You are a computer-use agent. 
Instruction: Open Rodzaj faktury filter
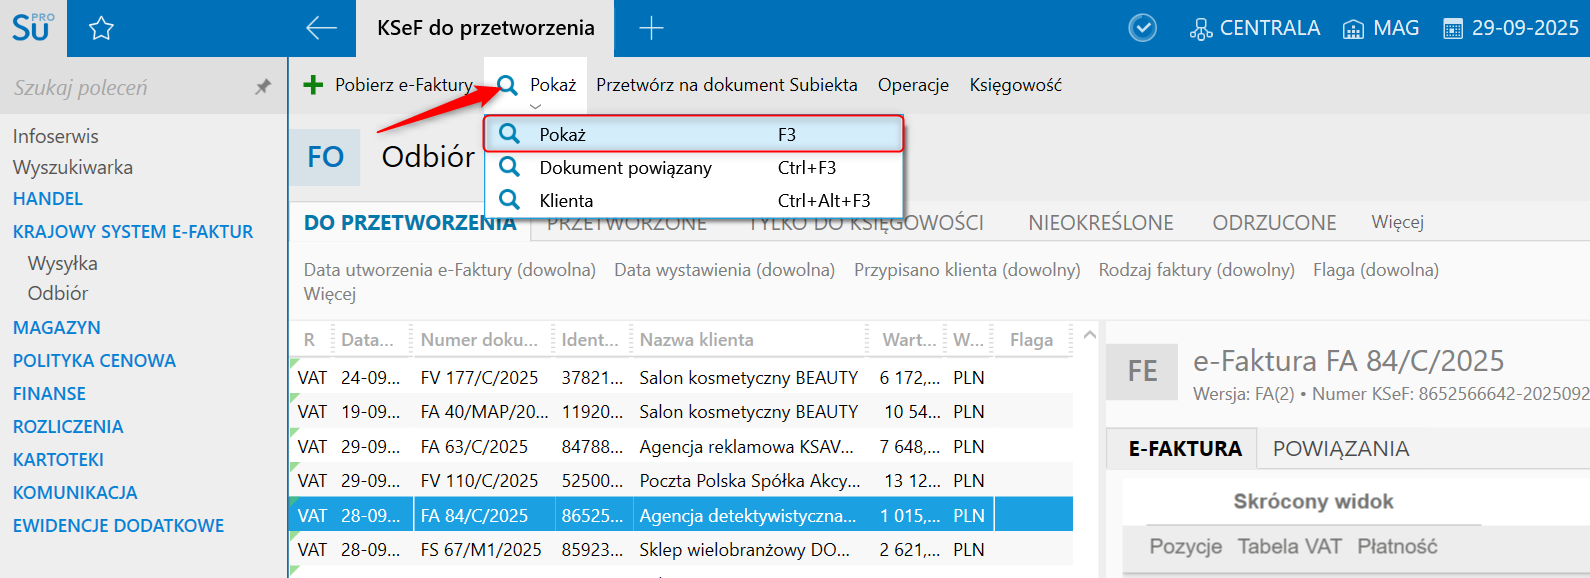(x=1196, y=270)
